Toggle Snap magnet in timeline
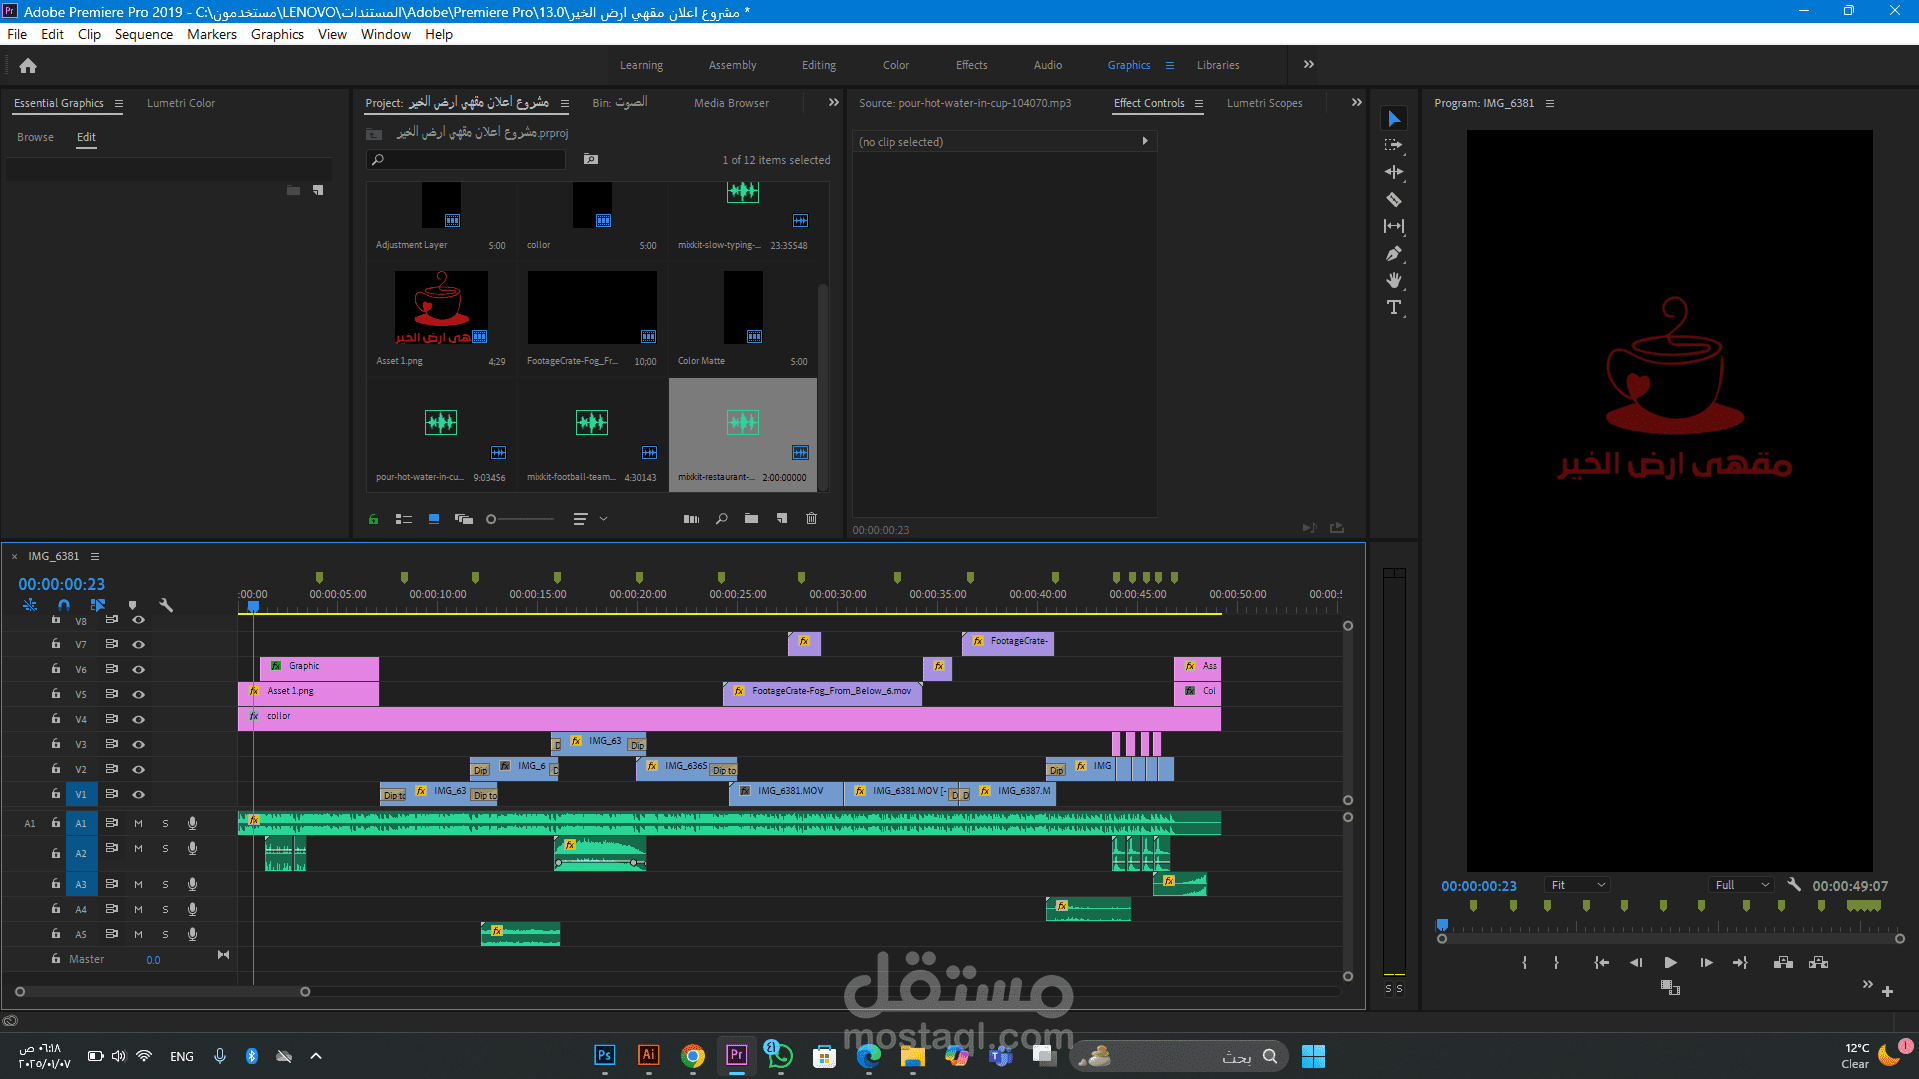This screenshot has width=1919, height=1079. click(x=64, y=605)
